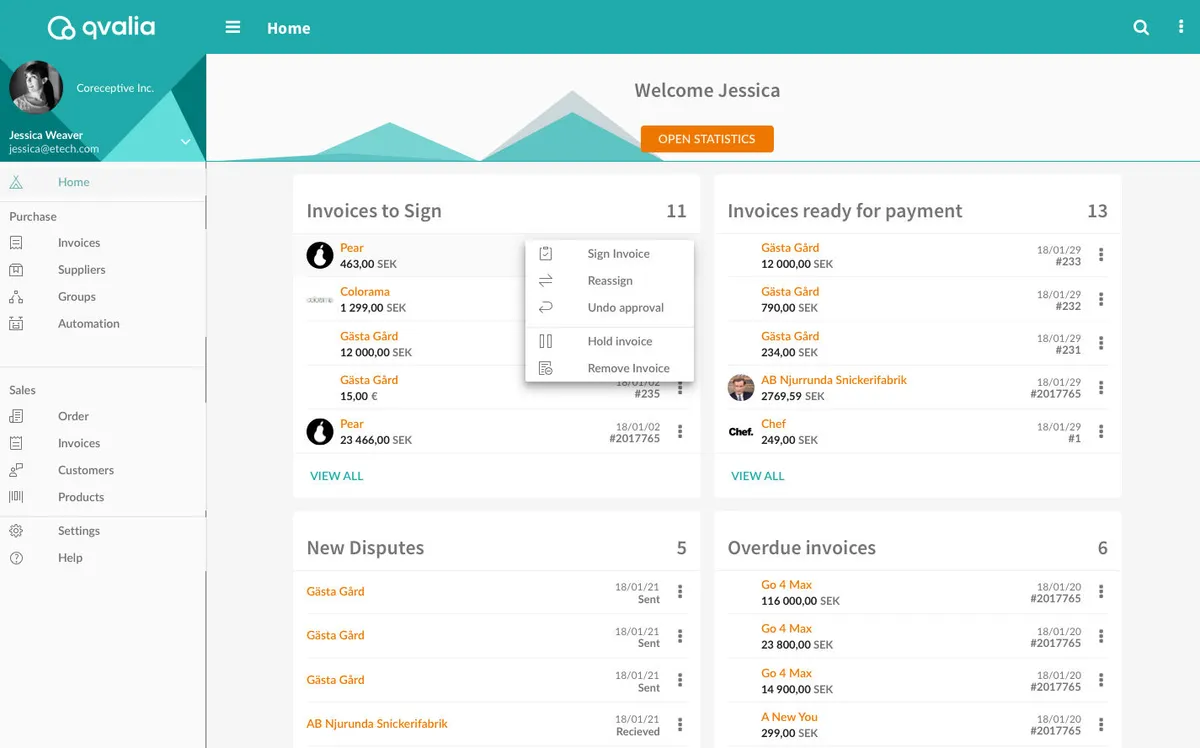
Task: Click the Pear logo on 463,00 SEK row
Action: click(320, 255)
